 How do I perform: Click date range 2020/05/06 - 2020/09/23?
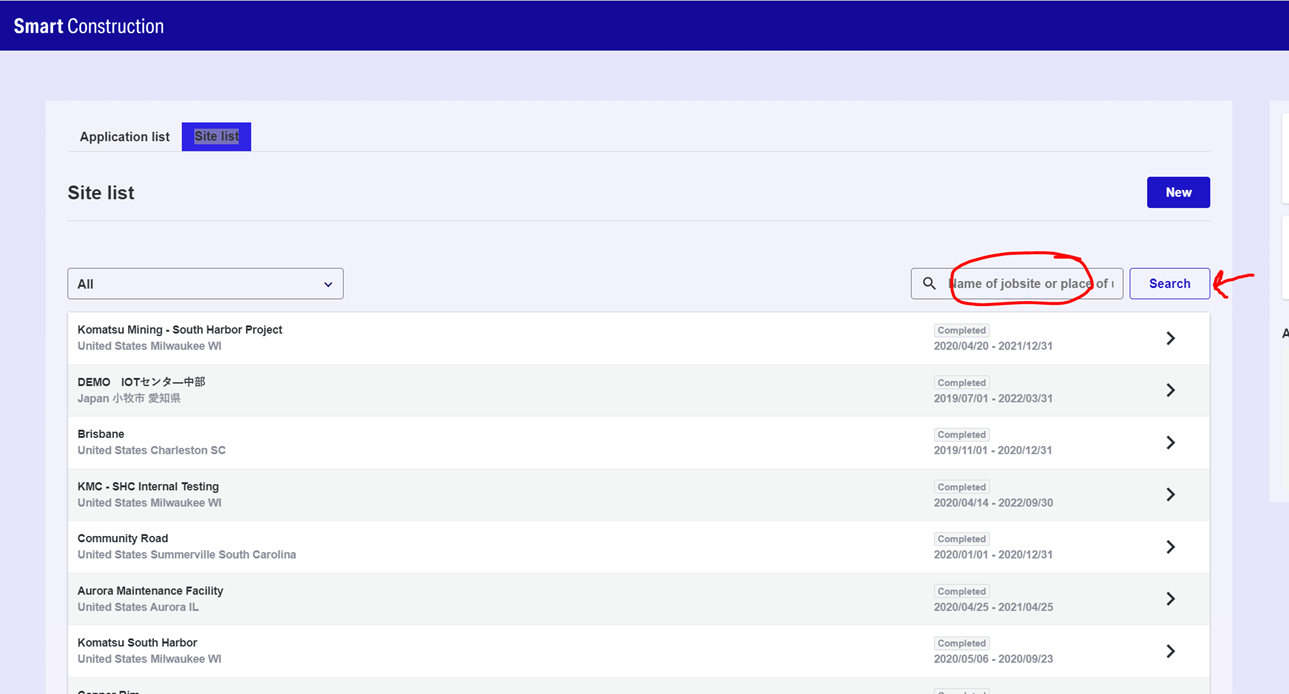click(x=993, y=659)
